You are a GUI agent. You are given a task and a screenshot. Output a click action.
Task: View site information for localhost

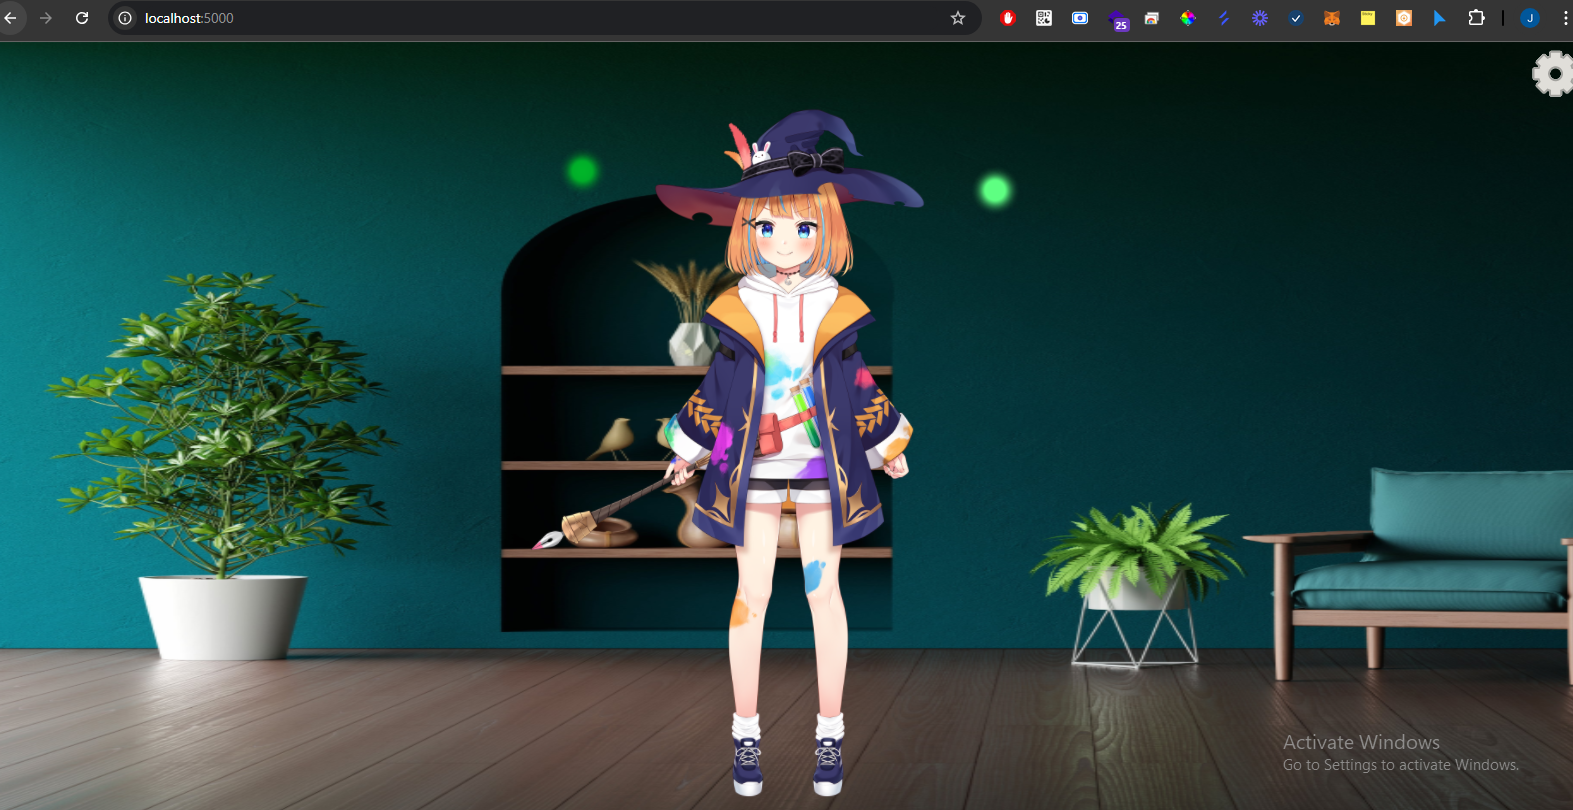click(125, 18)
